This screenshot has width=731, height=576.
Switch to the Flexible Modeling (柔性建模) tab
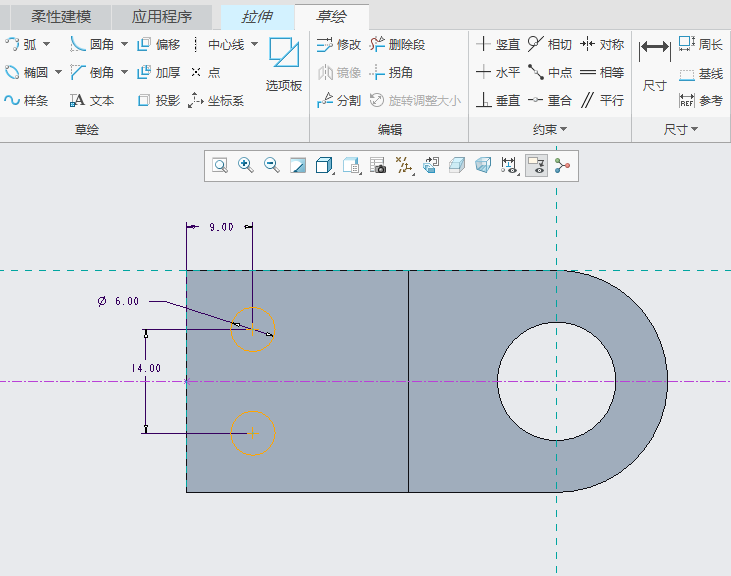click(x=61, y=17)
